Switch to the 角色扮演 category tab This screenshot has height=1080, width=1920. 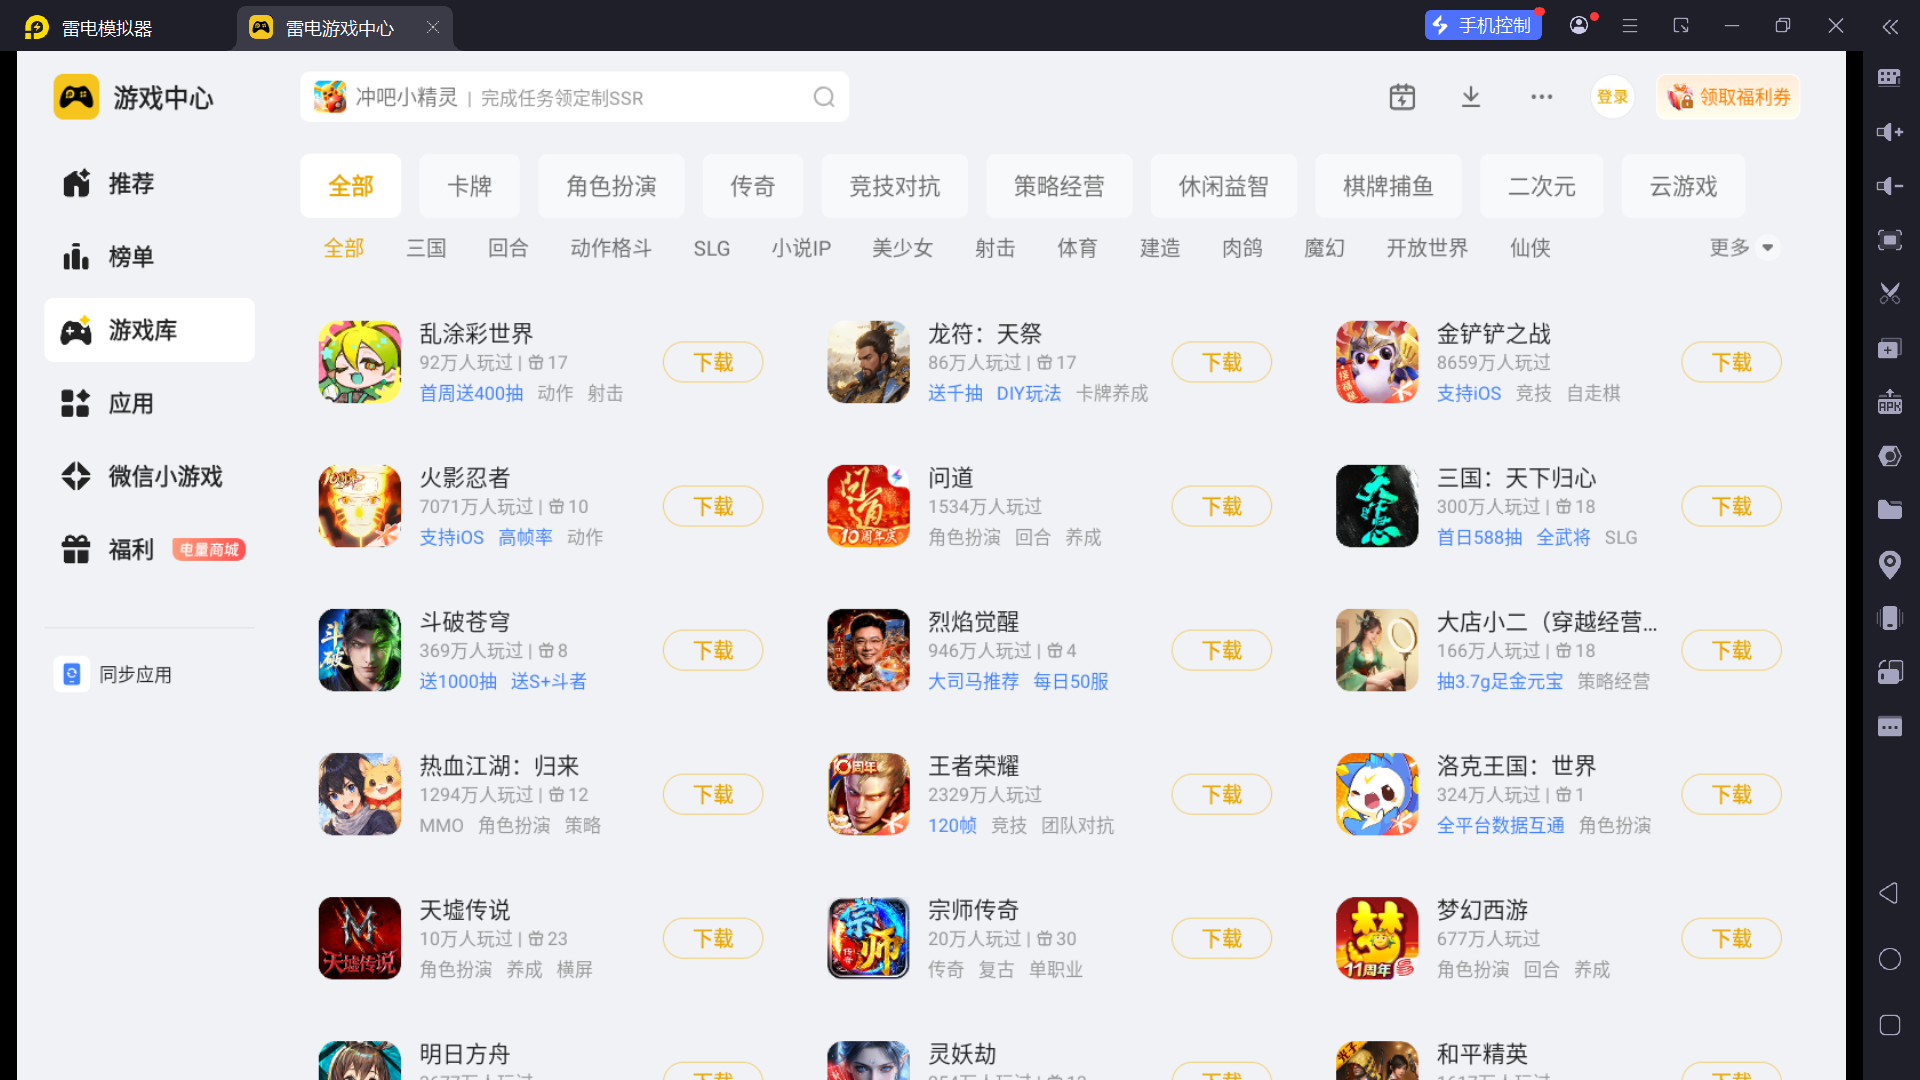pyautogui.click(x=611, y=187)
